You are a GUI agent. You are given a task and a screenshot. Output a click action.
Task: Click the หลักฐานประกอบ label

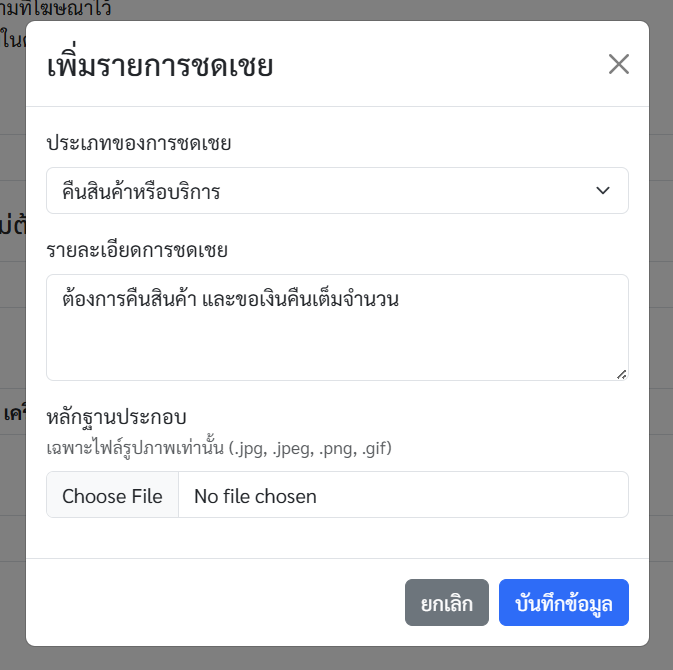click(117, 416)
